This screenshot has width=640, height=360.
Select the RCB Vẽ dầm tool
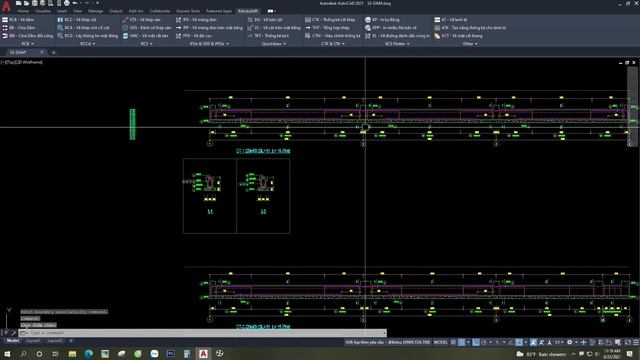18,20
